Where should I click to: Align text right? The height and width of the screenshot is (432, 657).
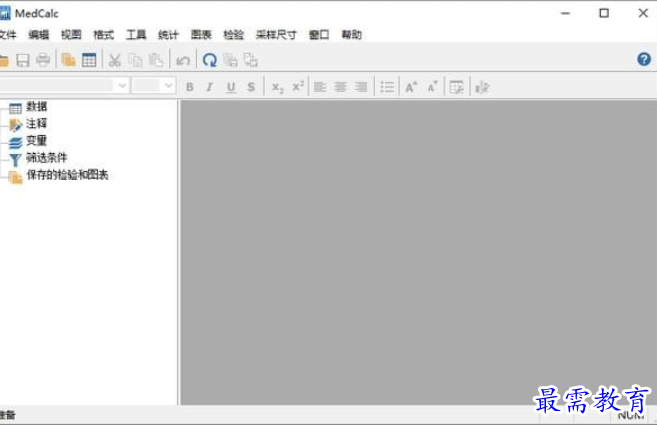pyautogui.click(x=361, y=87)
